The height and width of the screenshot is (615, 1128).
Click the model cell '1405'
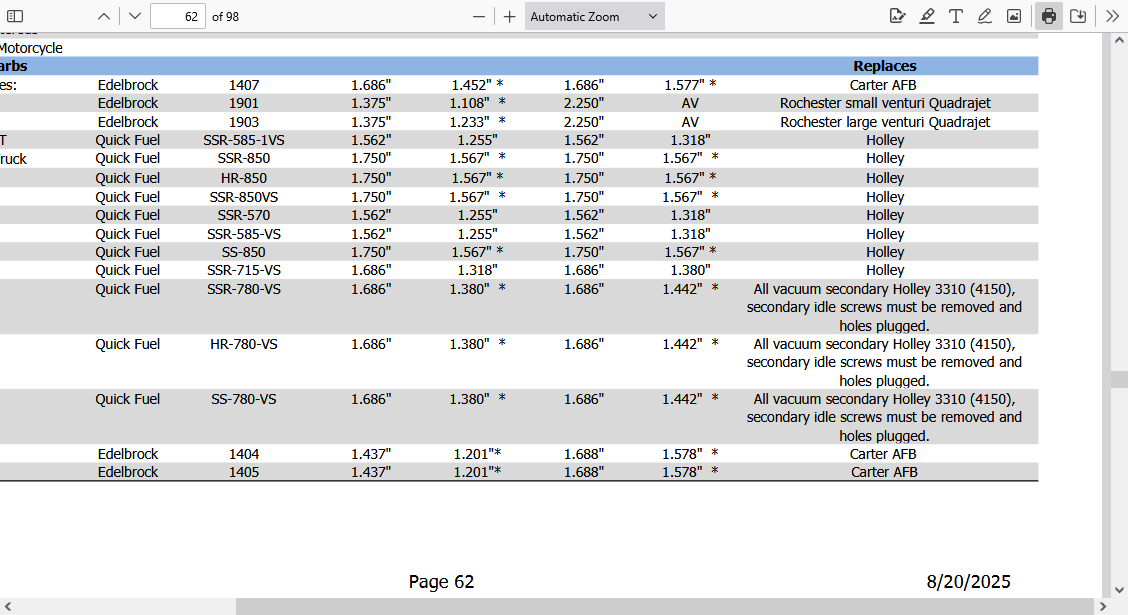click(244, 472)
